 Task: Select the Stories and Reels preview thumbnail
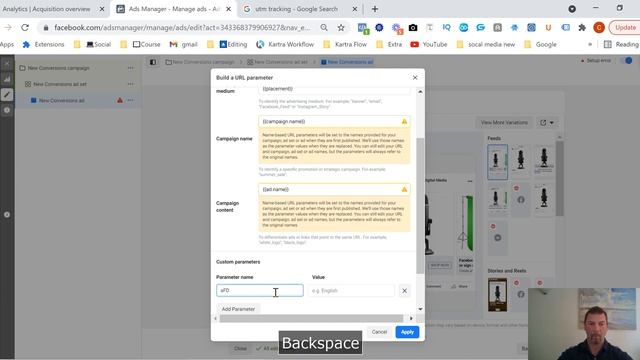pos(498,295)
